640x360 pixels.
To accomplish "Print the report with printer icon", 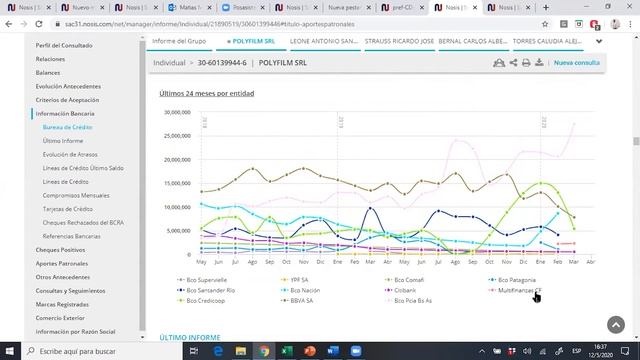I will (526, 63).
